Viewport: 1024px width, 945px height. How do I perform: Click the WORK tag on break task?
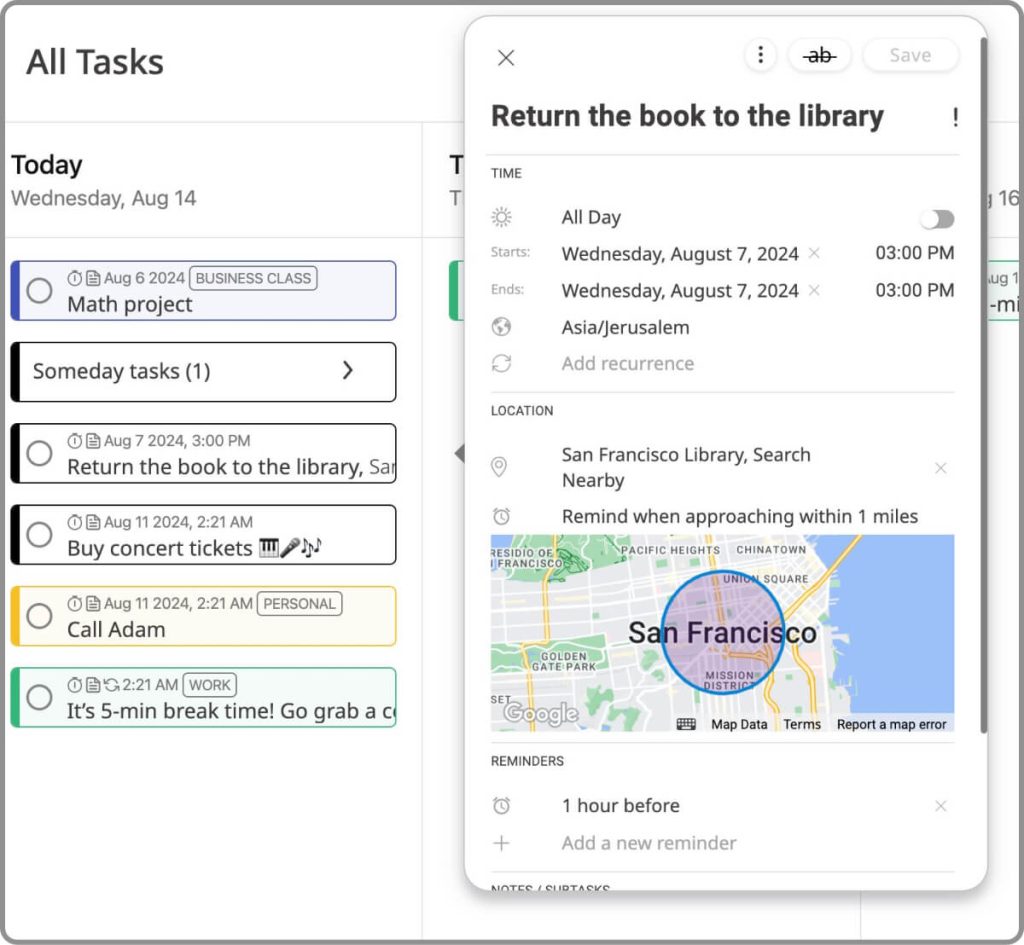(x=210, y=685)
